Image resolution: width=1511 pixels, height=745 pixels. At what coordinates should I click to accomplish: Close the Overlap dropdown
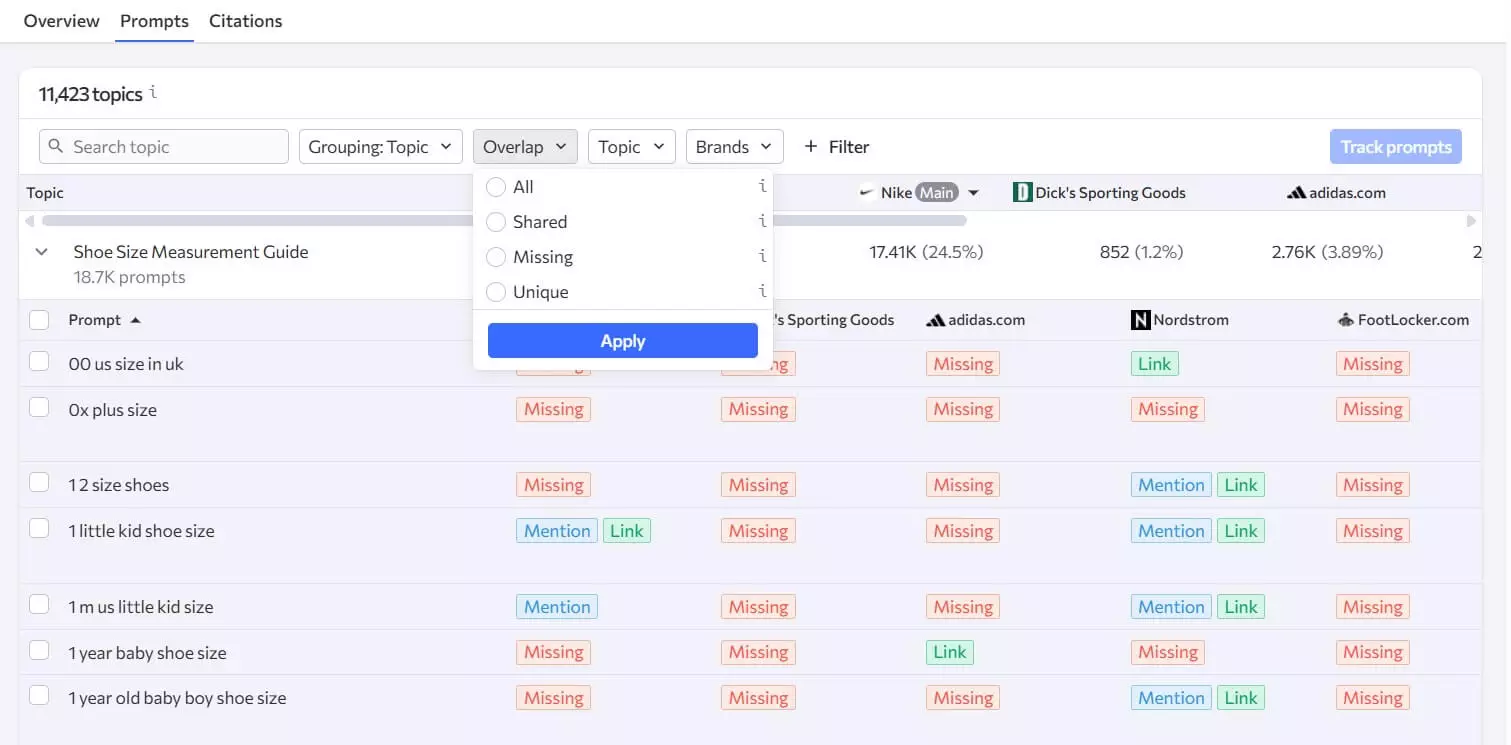(x=525, y=146)
